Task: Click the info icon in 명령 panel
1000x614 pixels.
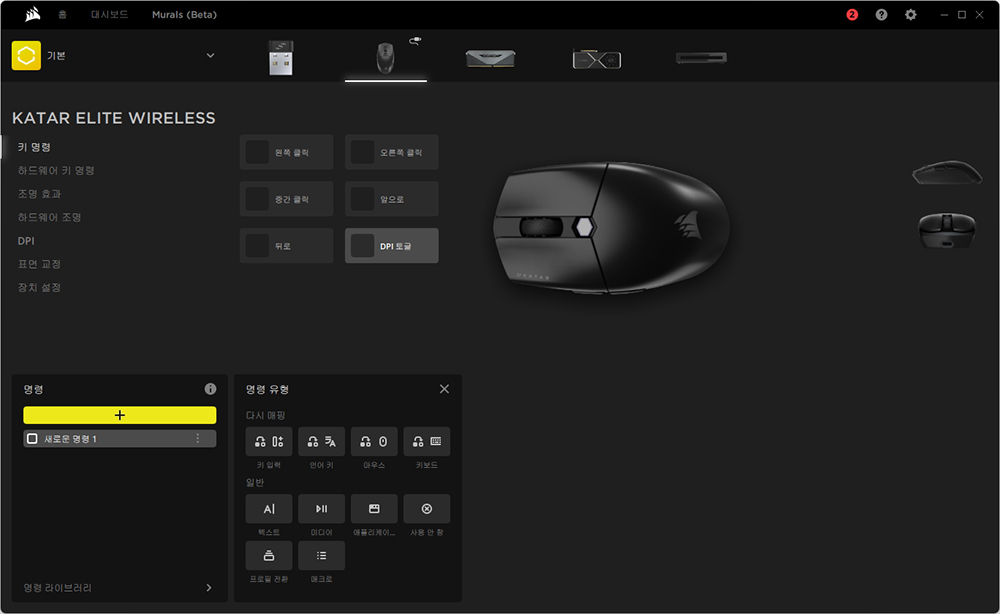Action: [x=210, y=389]
